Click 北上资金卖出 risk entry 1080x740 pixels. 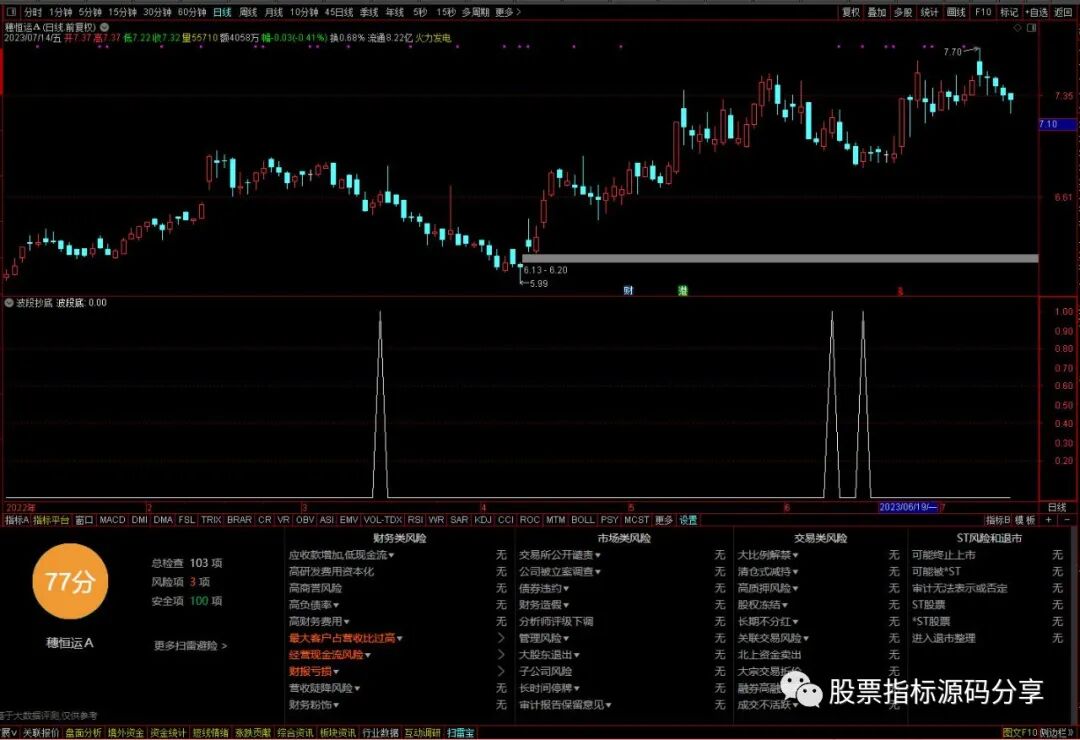769,655
